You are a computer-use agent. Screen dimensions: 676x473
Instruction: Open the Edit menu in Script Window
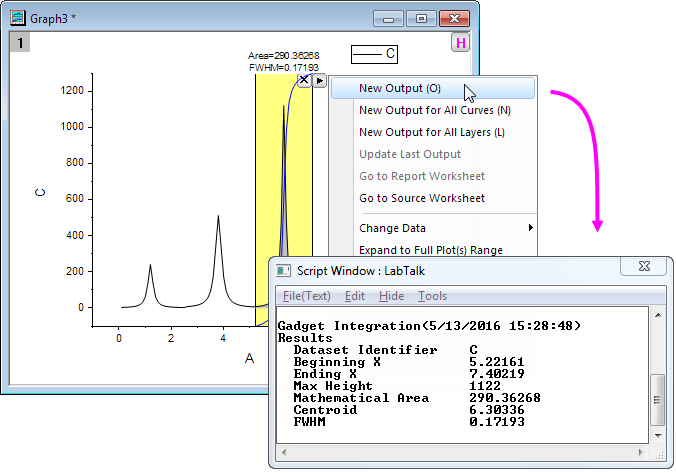[x=354, y=296]
